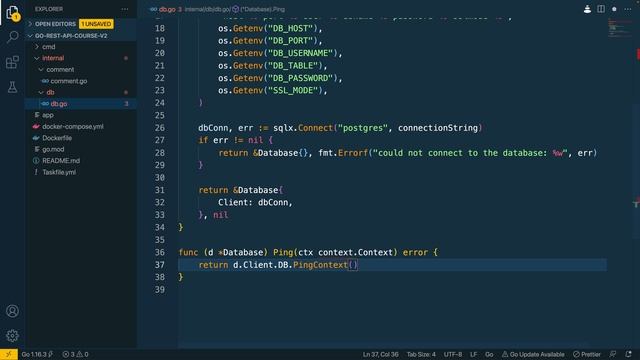The width and height of the screenshot is (640, 360).
Task: Open the Search view in activity bar
Action: tap(13, 37)
